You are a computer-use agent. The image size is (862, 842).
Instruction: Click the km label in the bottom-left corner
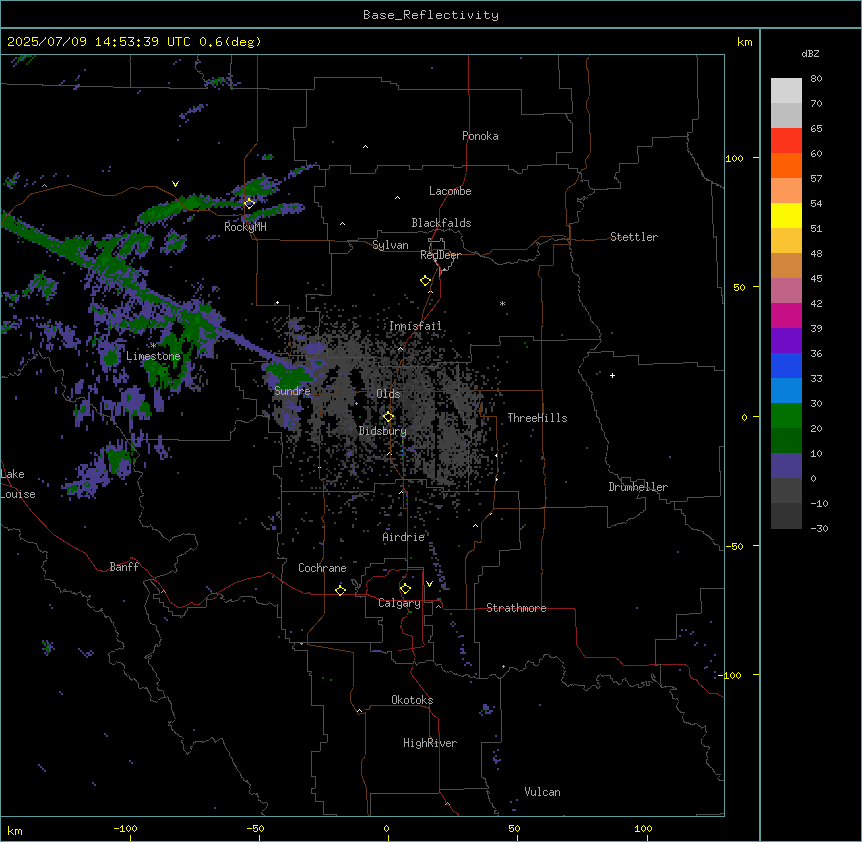coord(15,830)
